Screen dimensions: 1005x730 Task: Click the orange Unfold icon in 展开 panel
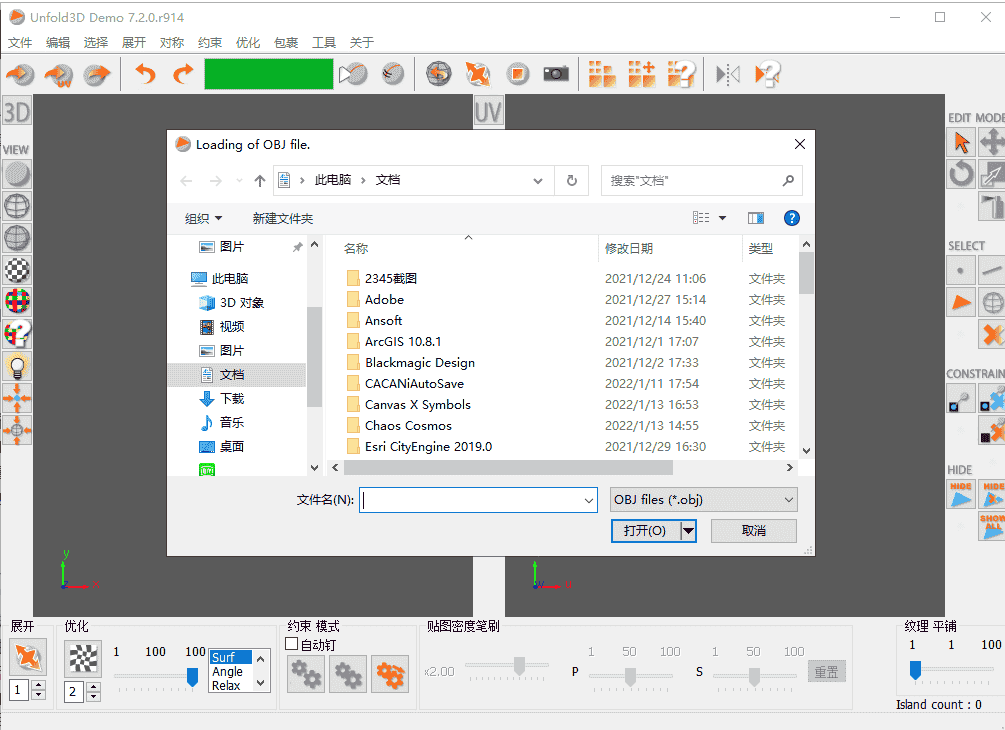click(27, 657)
